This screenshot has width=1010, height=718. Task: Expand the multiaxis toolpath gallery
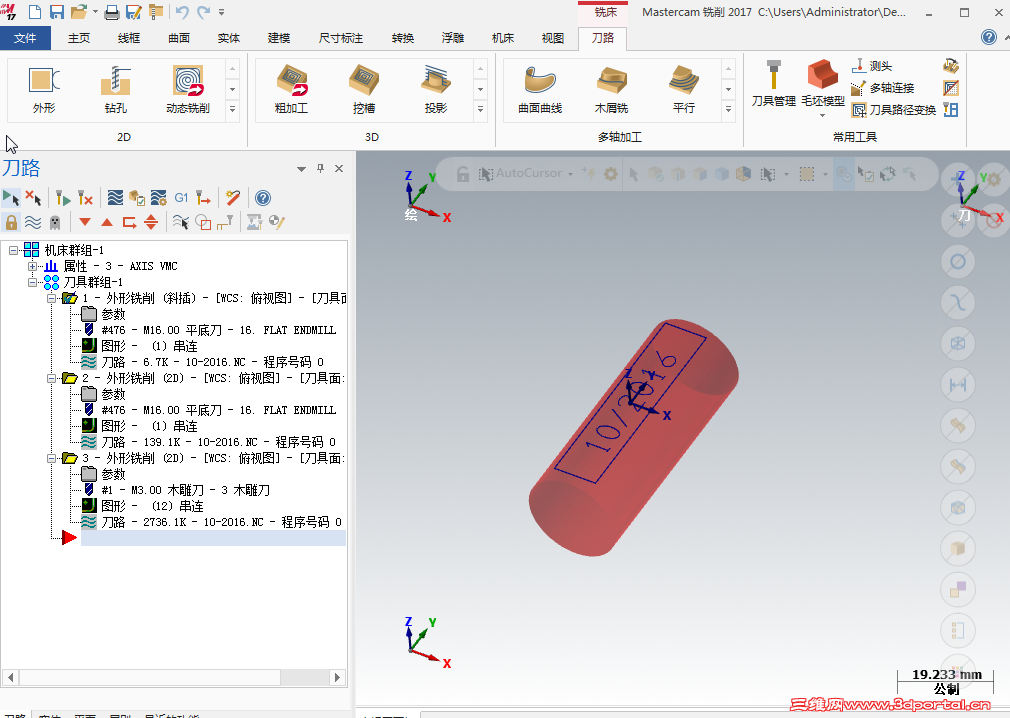click(x=729, y=110)
